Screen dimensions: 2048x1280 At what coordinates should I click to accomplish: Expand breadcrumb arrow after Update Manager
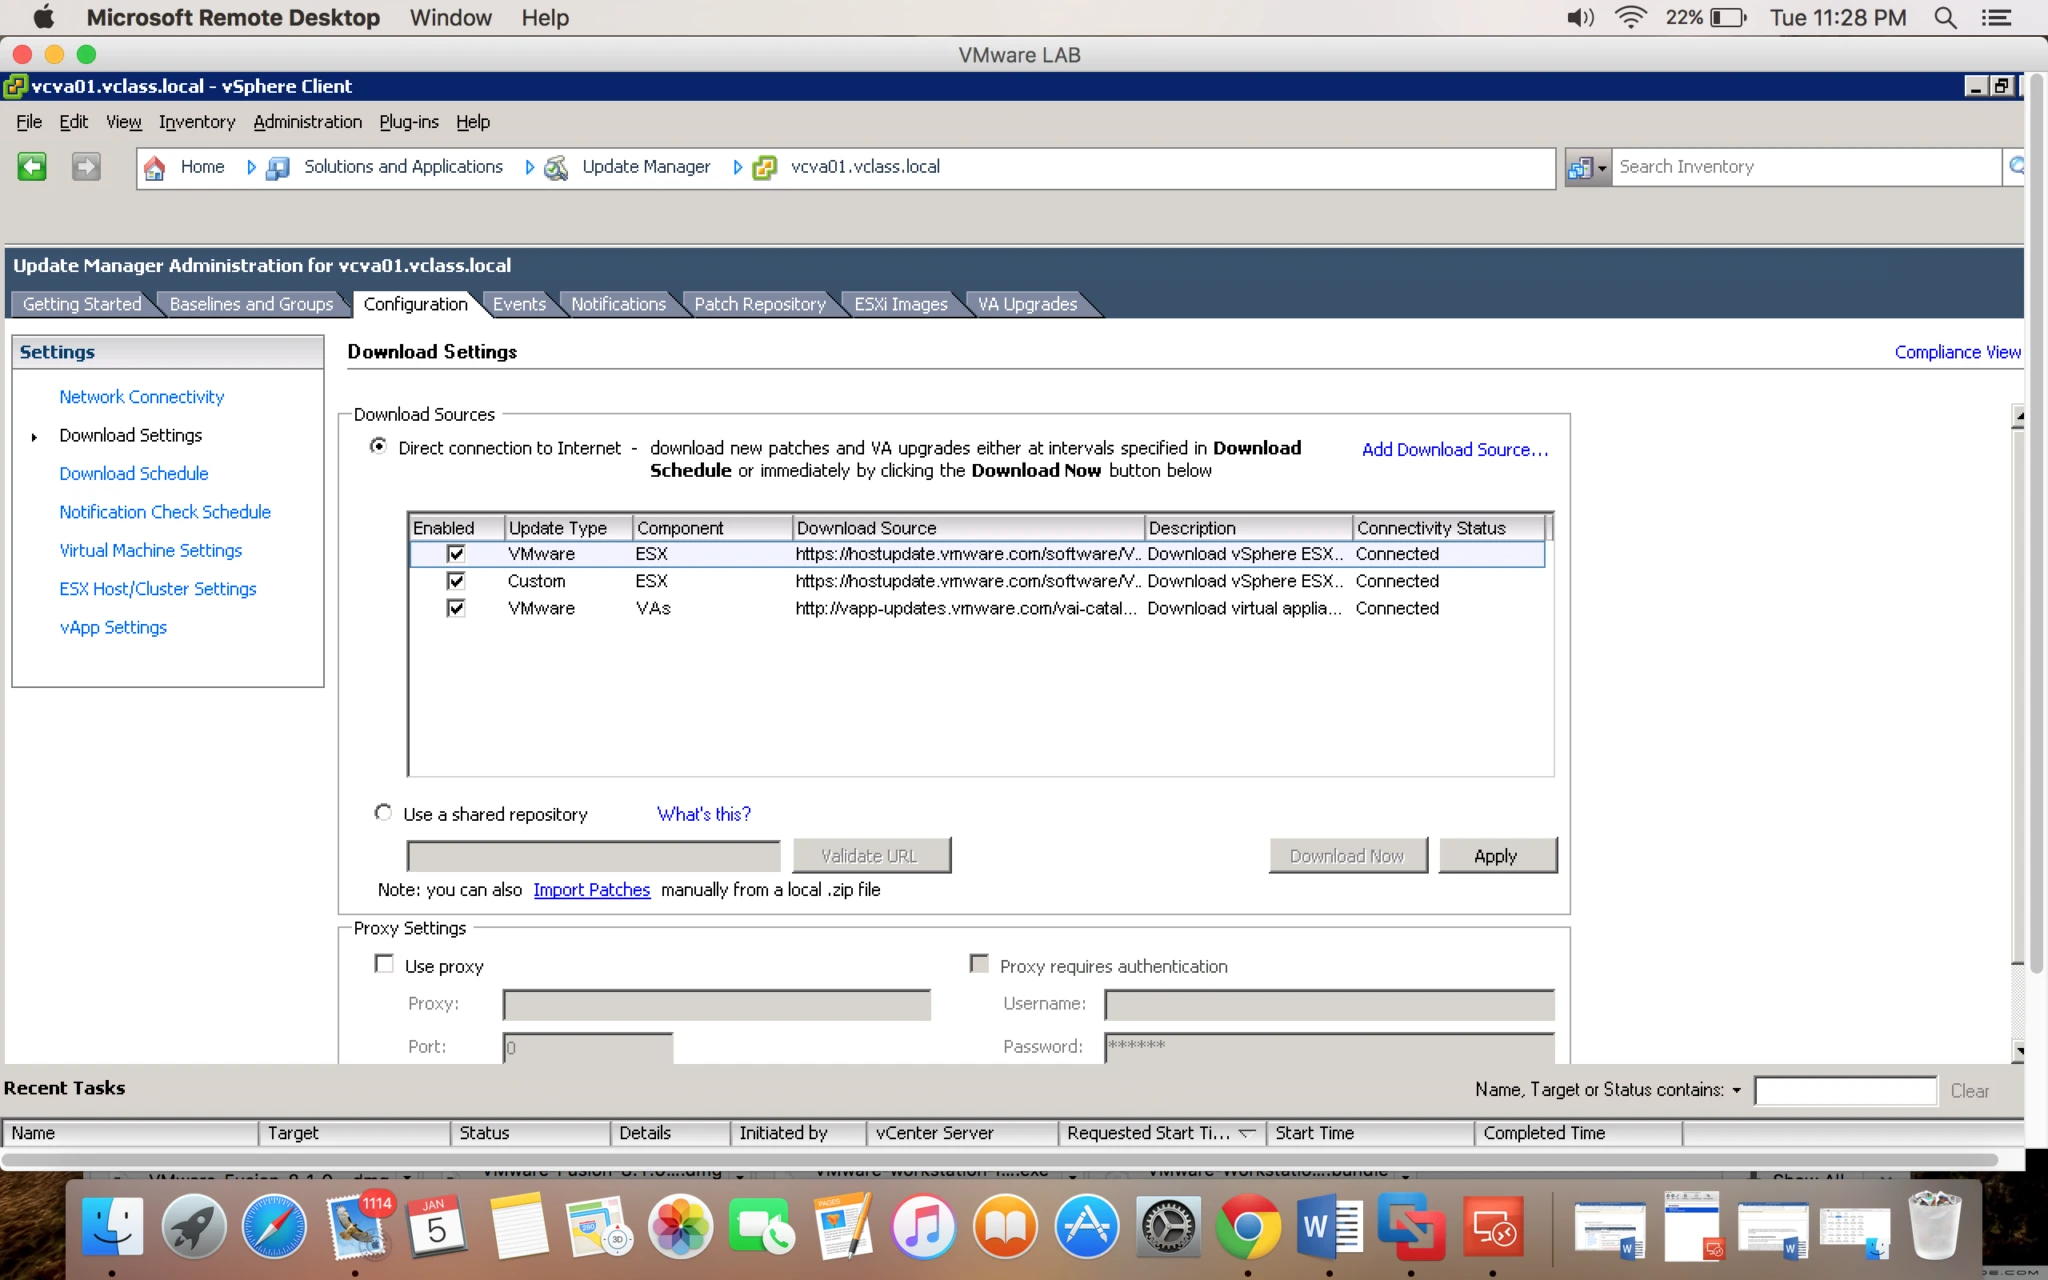click(x=738, y=167)
